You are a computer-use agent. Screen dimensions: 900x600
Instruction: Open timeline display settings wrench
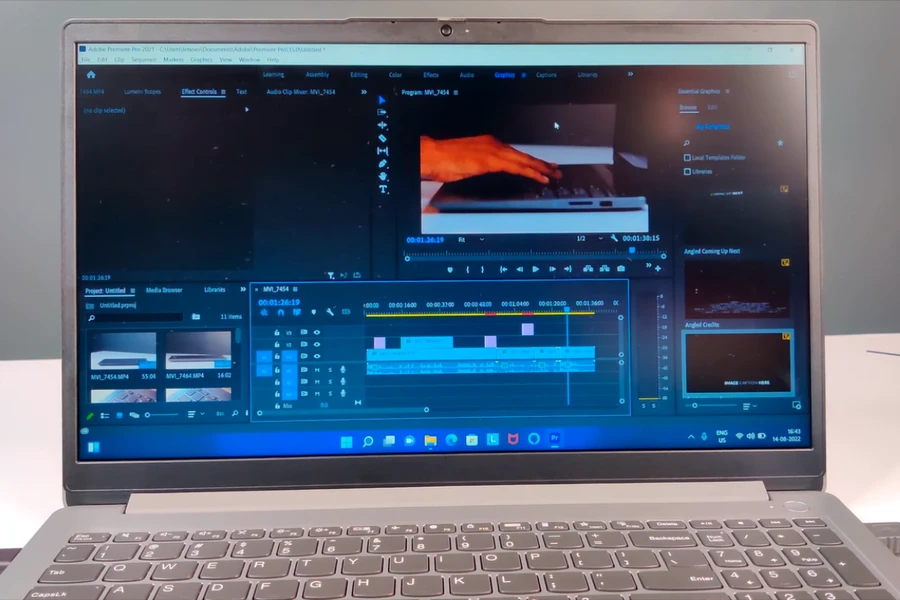tap(329, 312)
